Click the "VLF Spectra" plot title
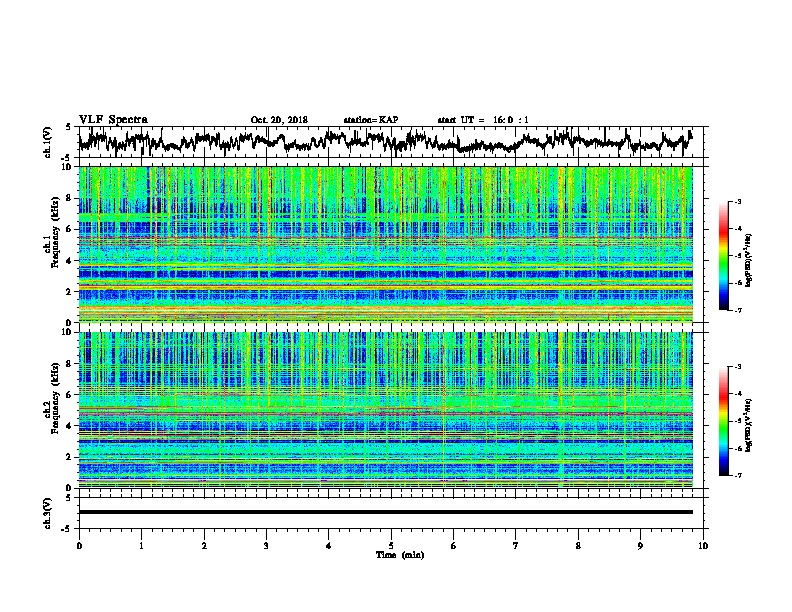The width and height of the screenshot is (792, 612). pyautogui.click(x=113, y=120)
